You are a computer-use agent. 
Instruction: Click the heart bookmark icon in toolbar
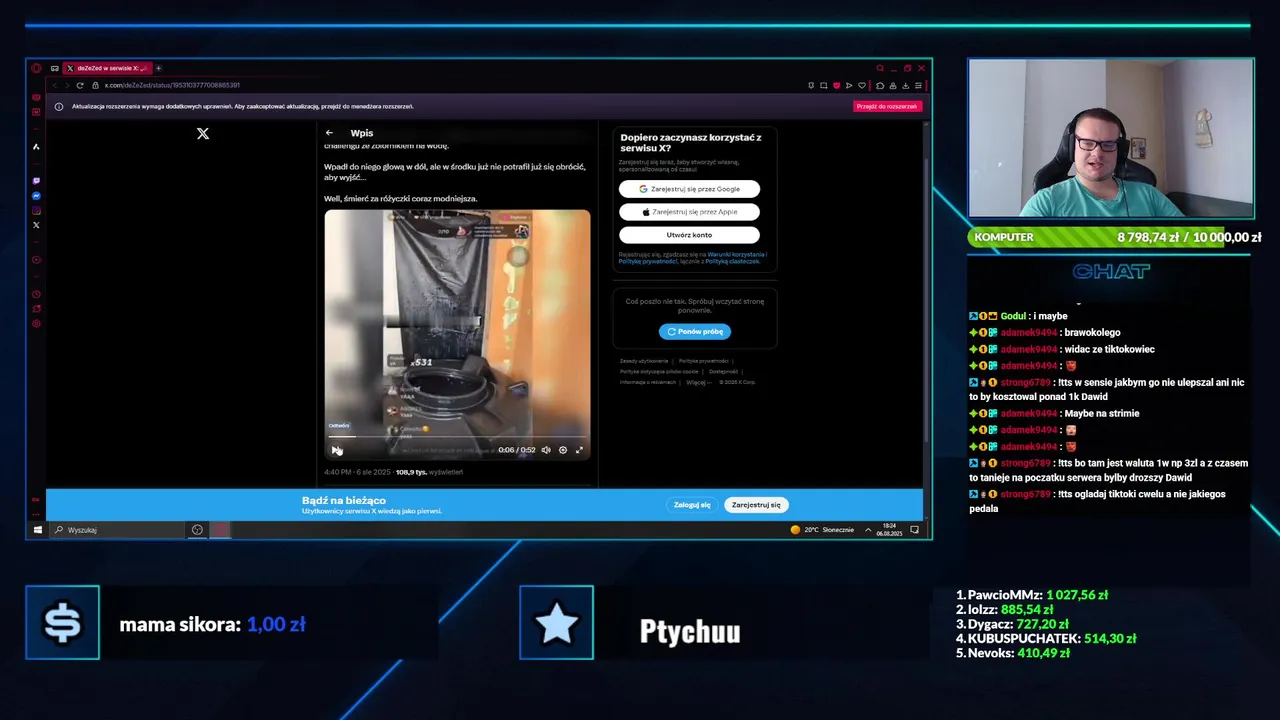tap(861, 85)
